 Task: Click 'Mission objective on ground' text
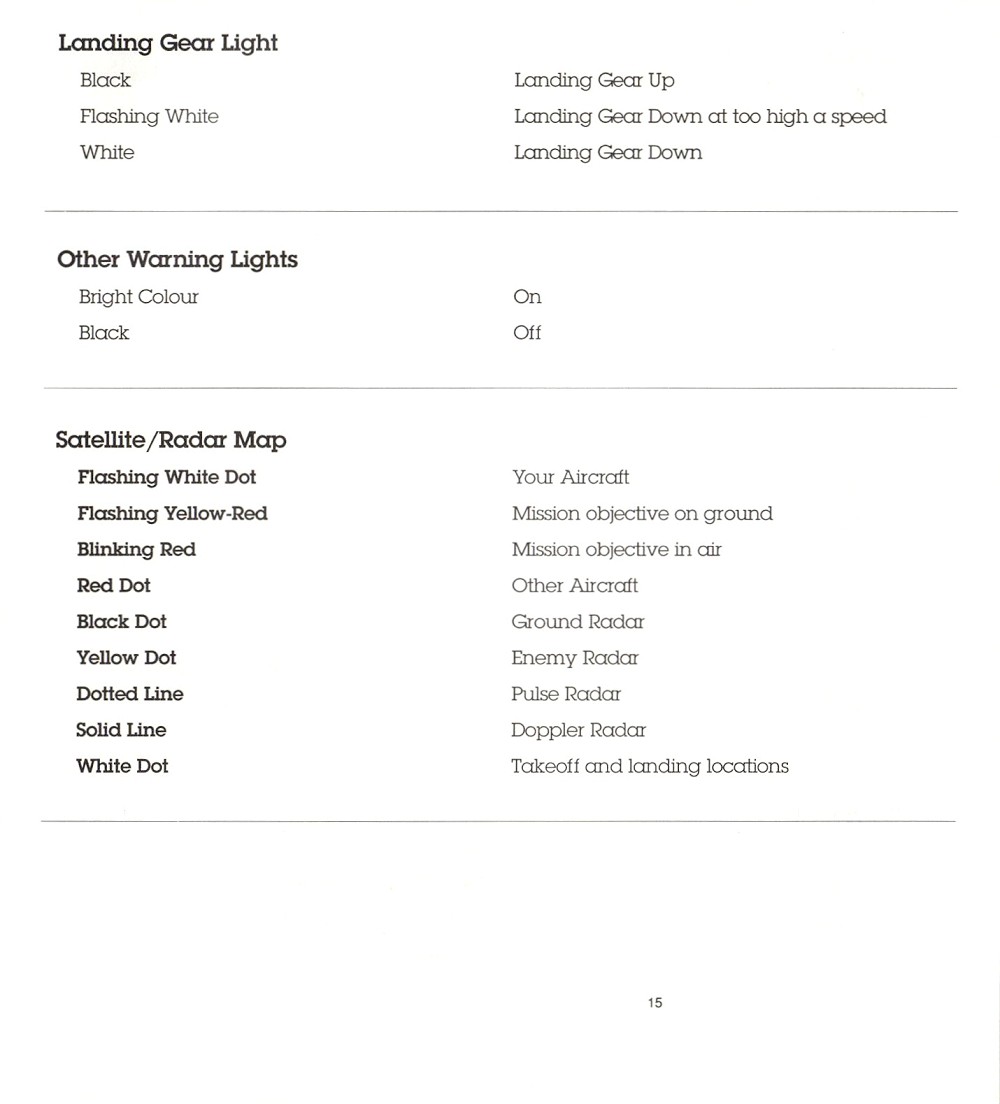tap(642, 514)
